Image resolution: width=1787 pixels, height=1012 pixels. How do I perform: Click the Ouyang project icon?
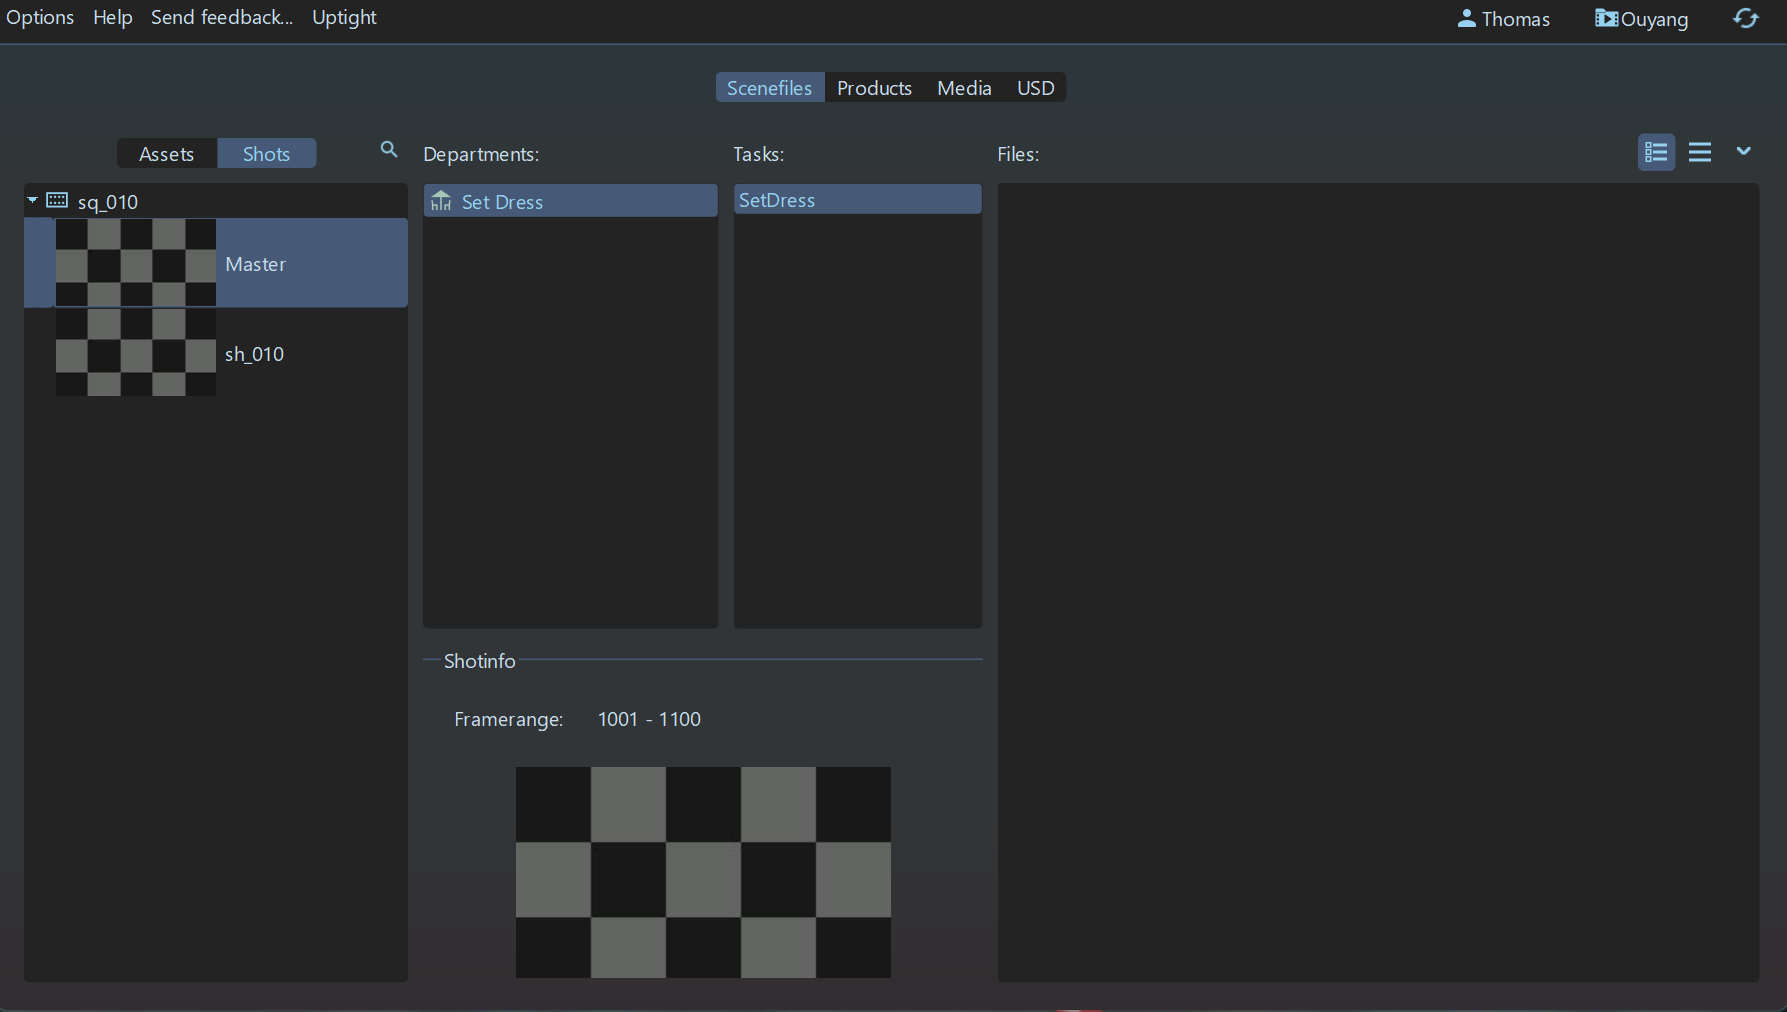(1606, 19)
